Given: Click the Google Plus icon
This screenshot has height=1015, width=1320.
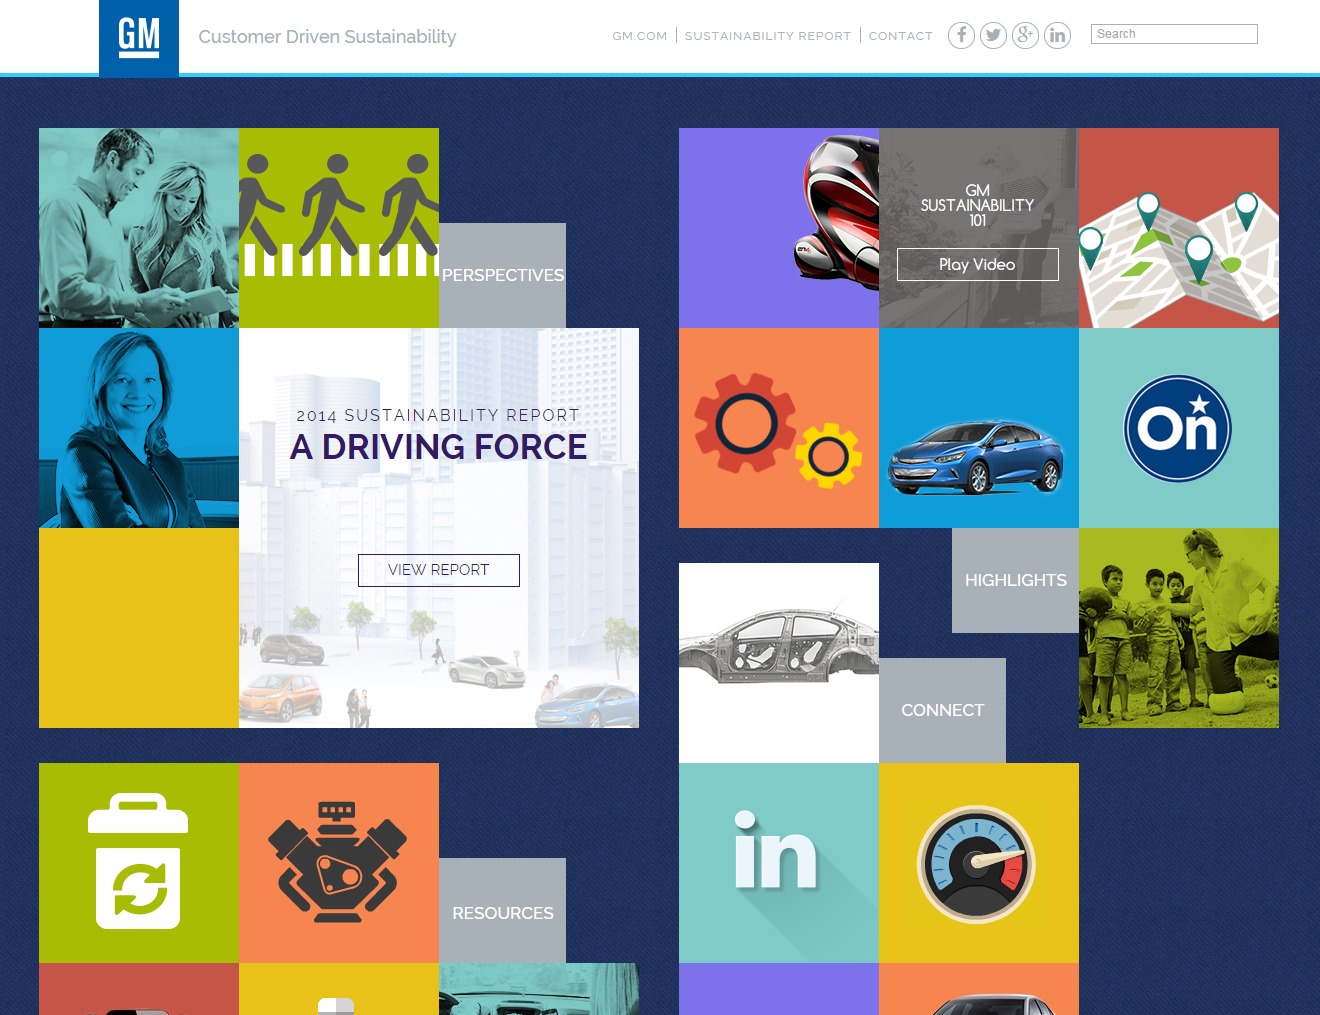Looking at the screenshot, I should click(x=1025, y=36).
